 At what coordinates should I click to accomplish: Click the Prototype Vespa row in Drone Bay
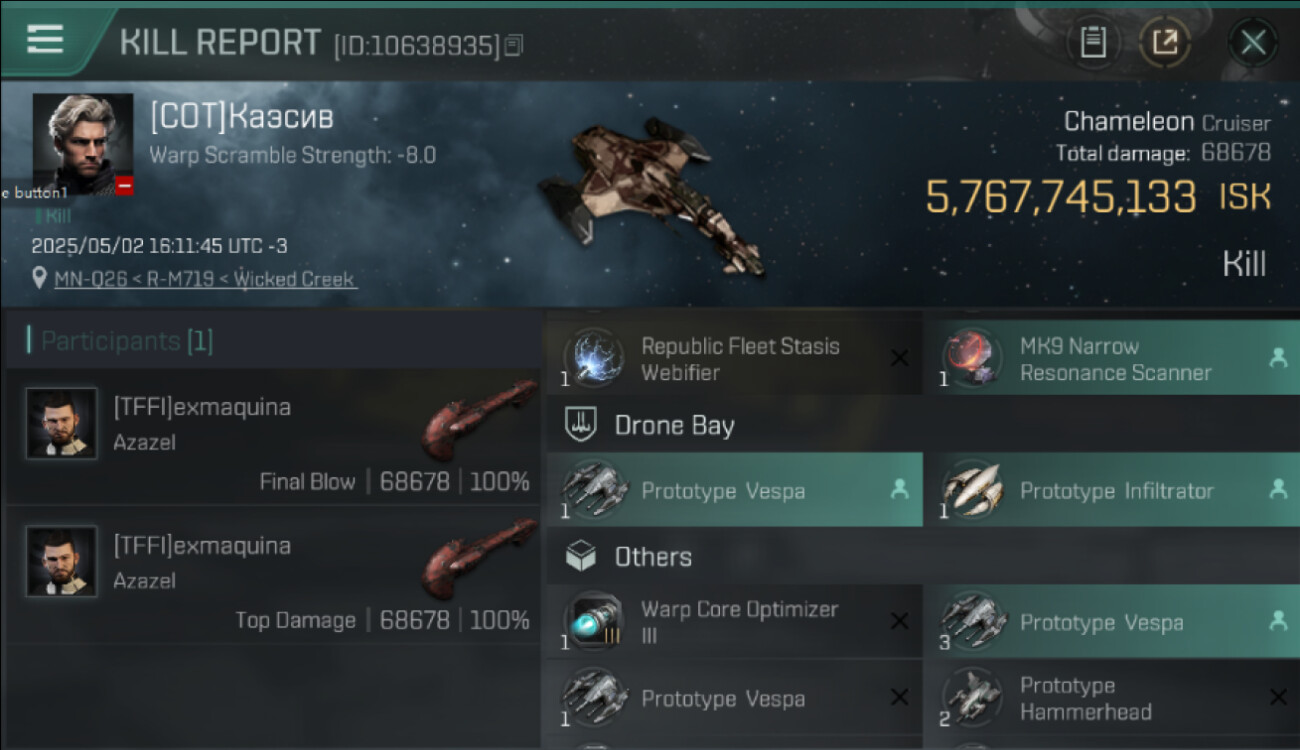pos(734,490)
